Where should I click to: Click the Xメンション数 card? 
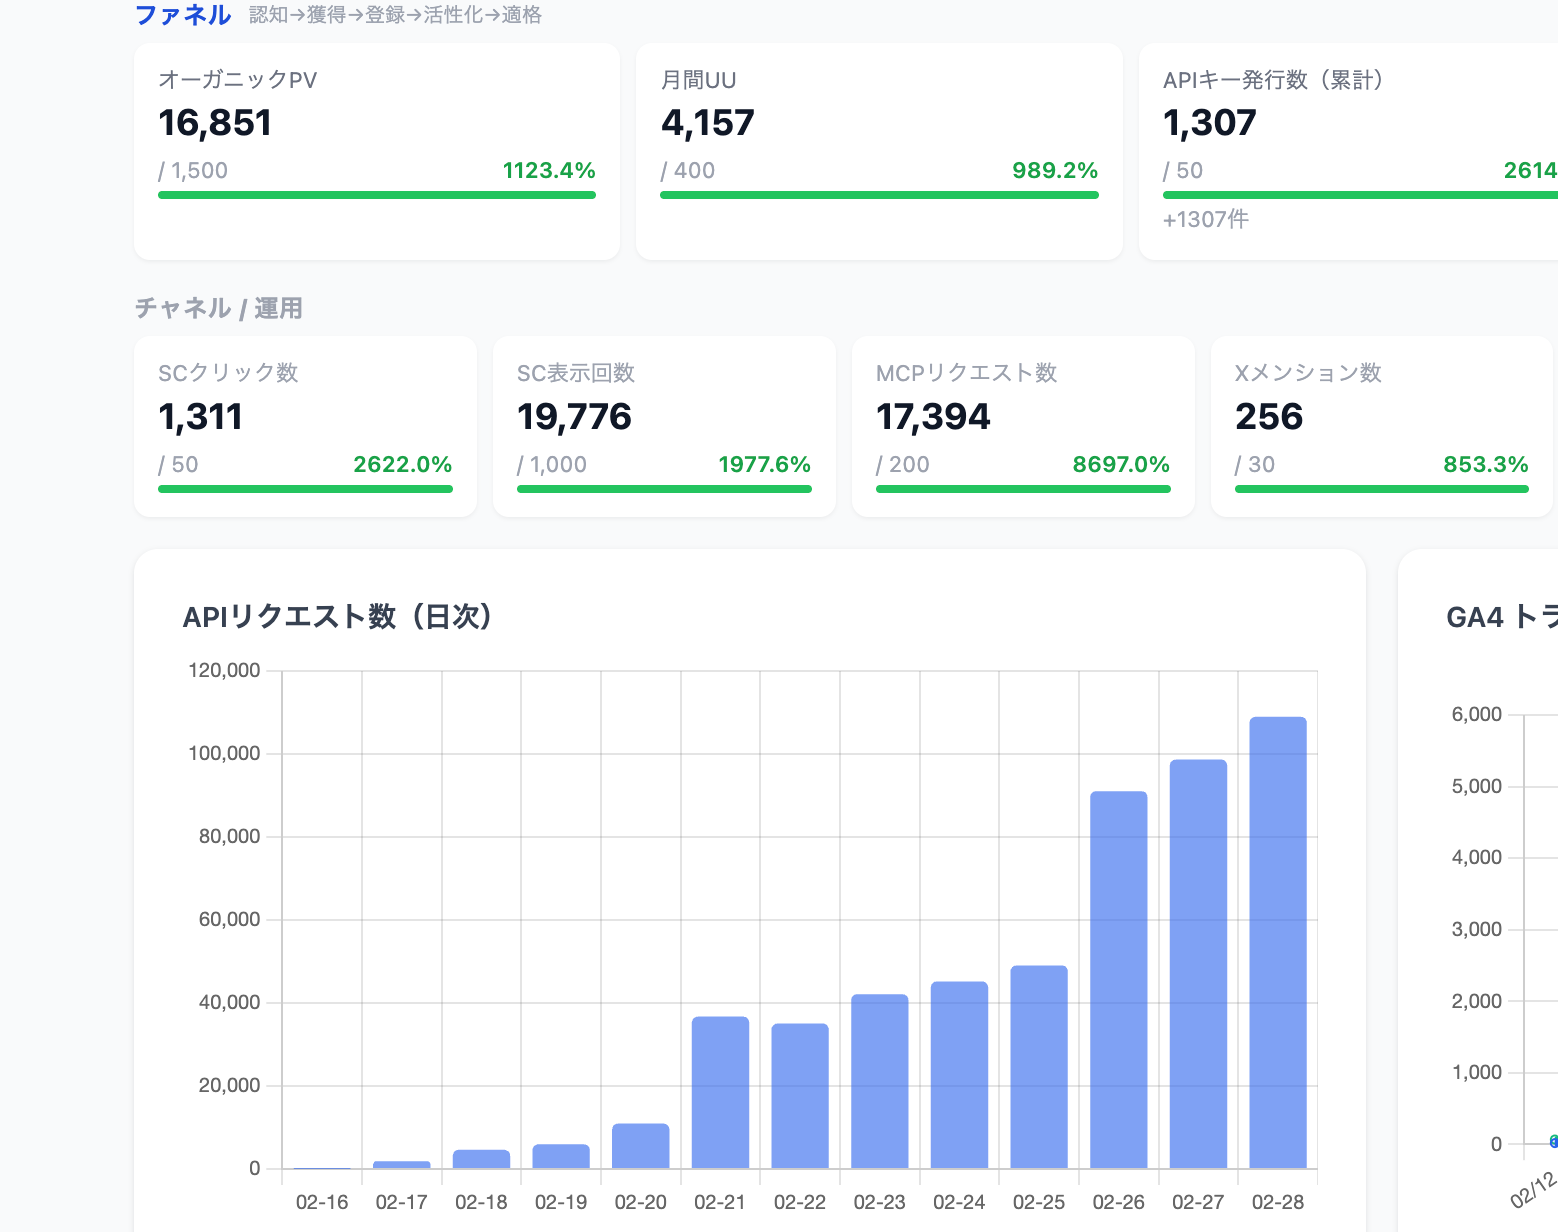point(1382,427)
